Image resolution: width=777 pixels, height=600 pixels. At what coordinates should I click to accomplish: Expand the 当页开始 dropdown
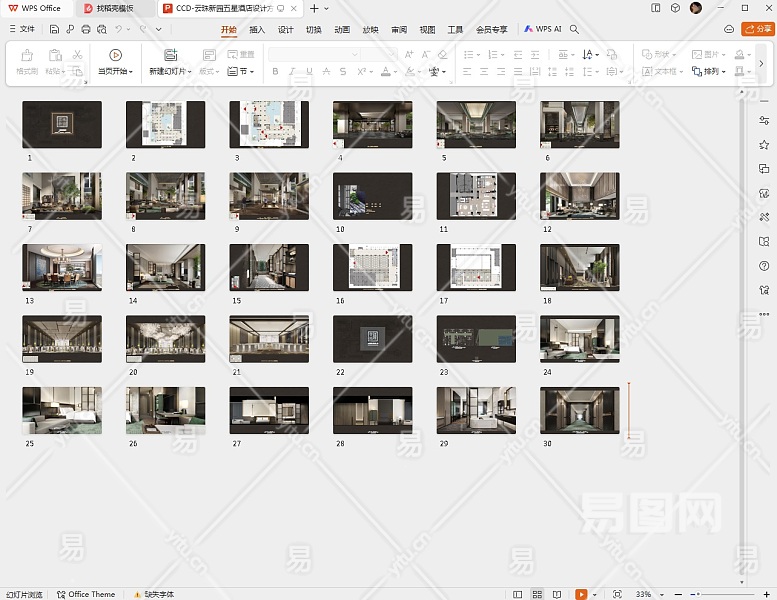pyautogui.click(x=131, y=72)
